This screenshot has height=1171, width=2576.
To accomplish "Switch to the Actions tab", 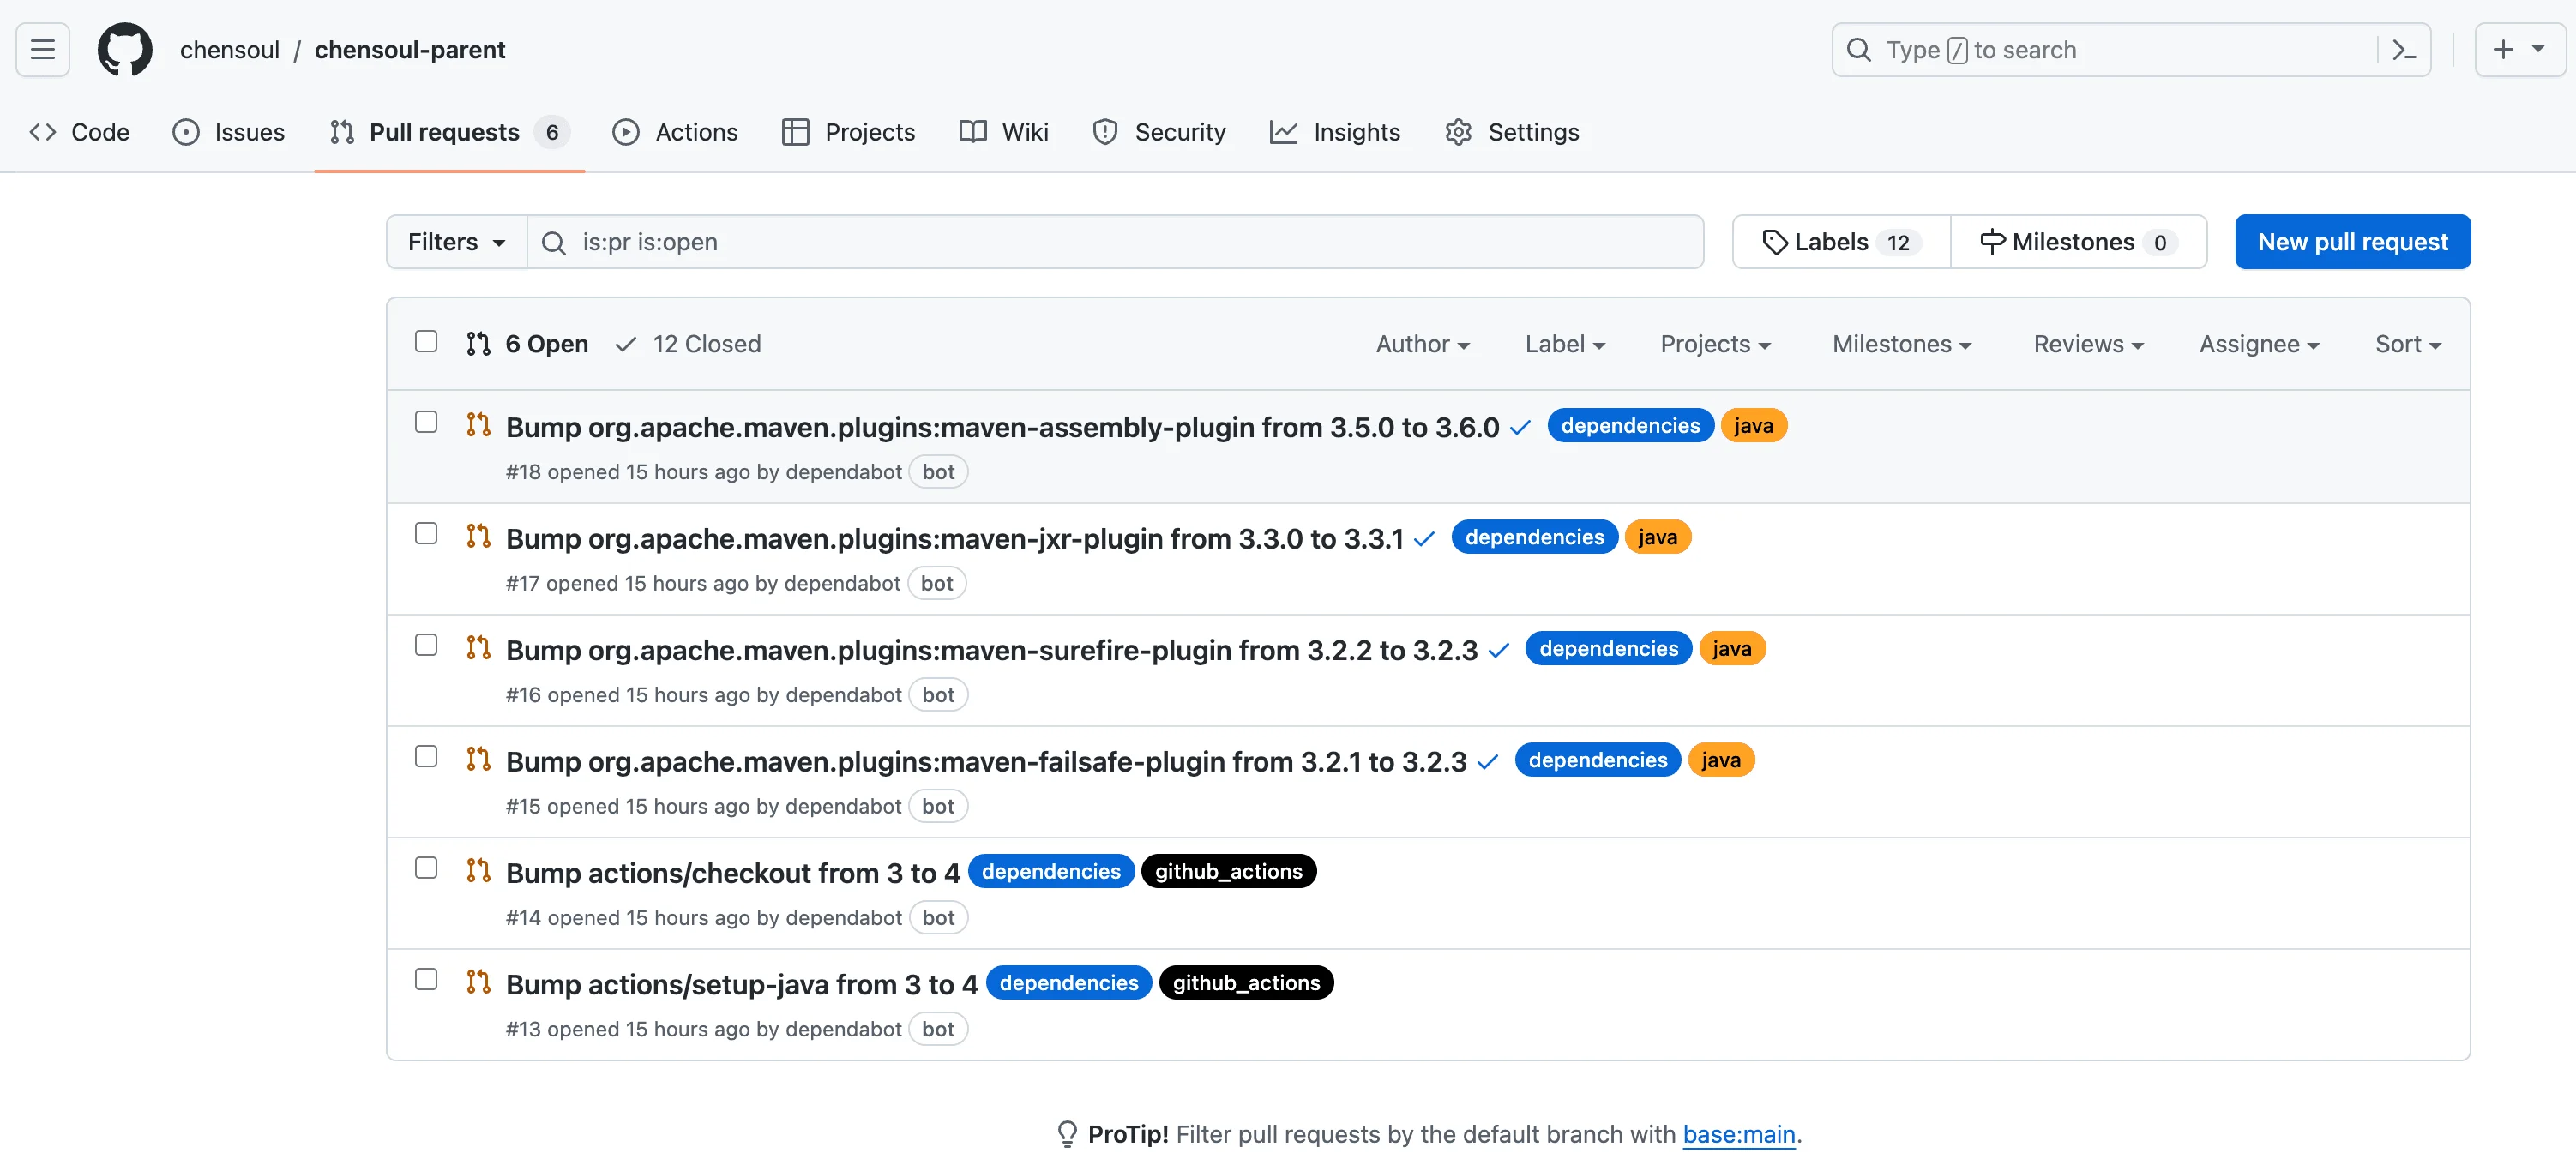I will click(675, 132).
